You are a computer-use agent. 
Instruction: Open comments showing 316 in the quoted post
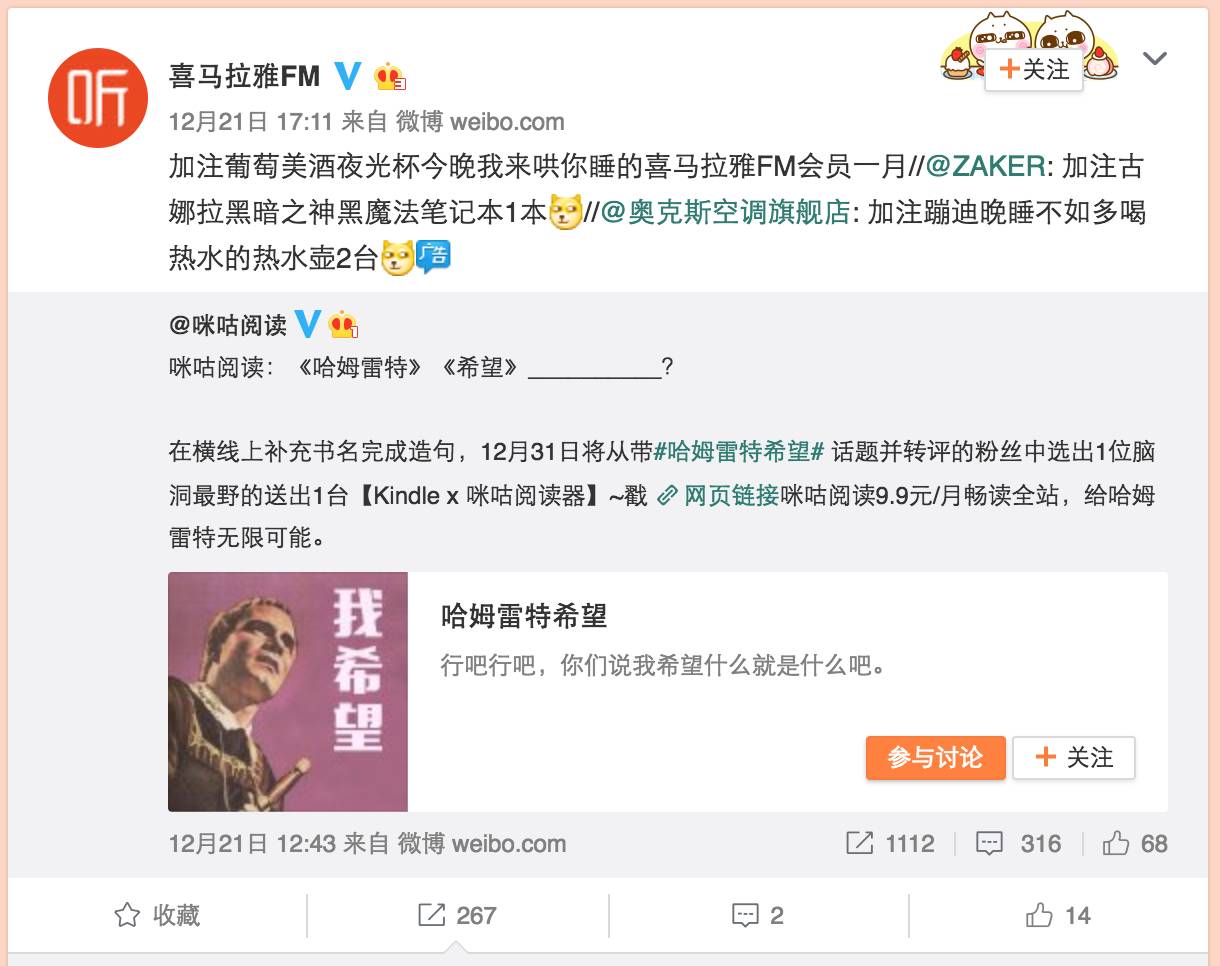pos(1018,843)
